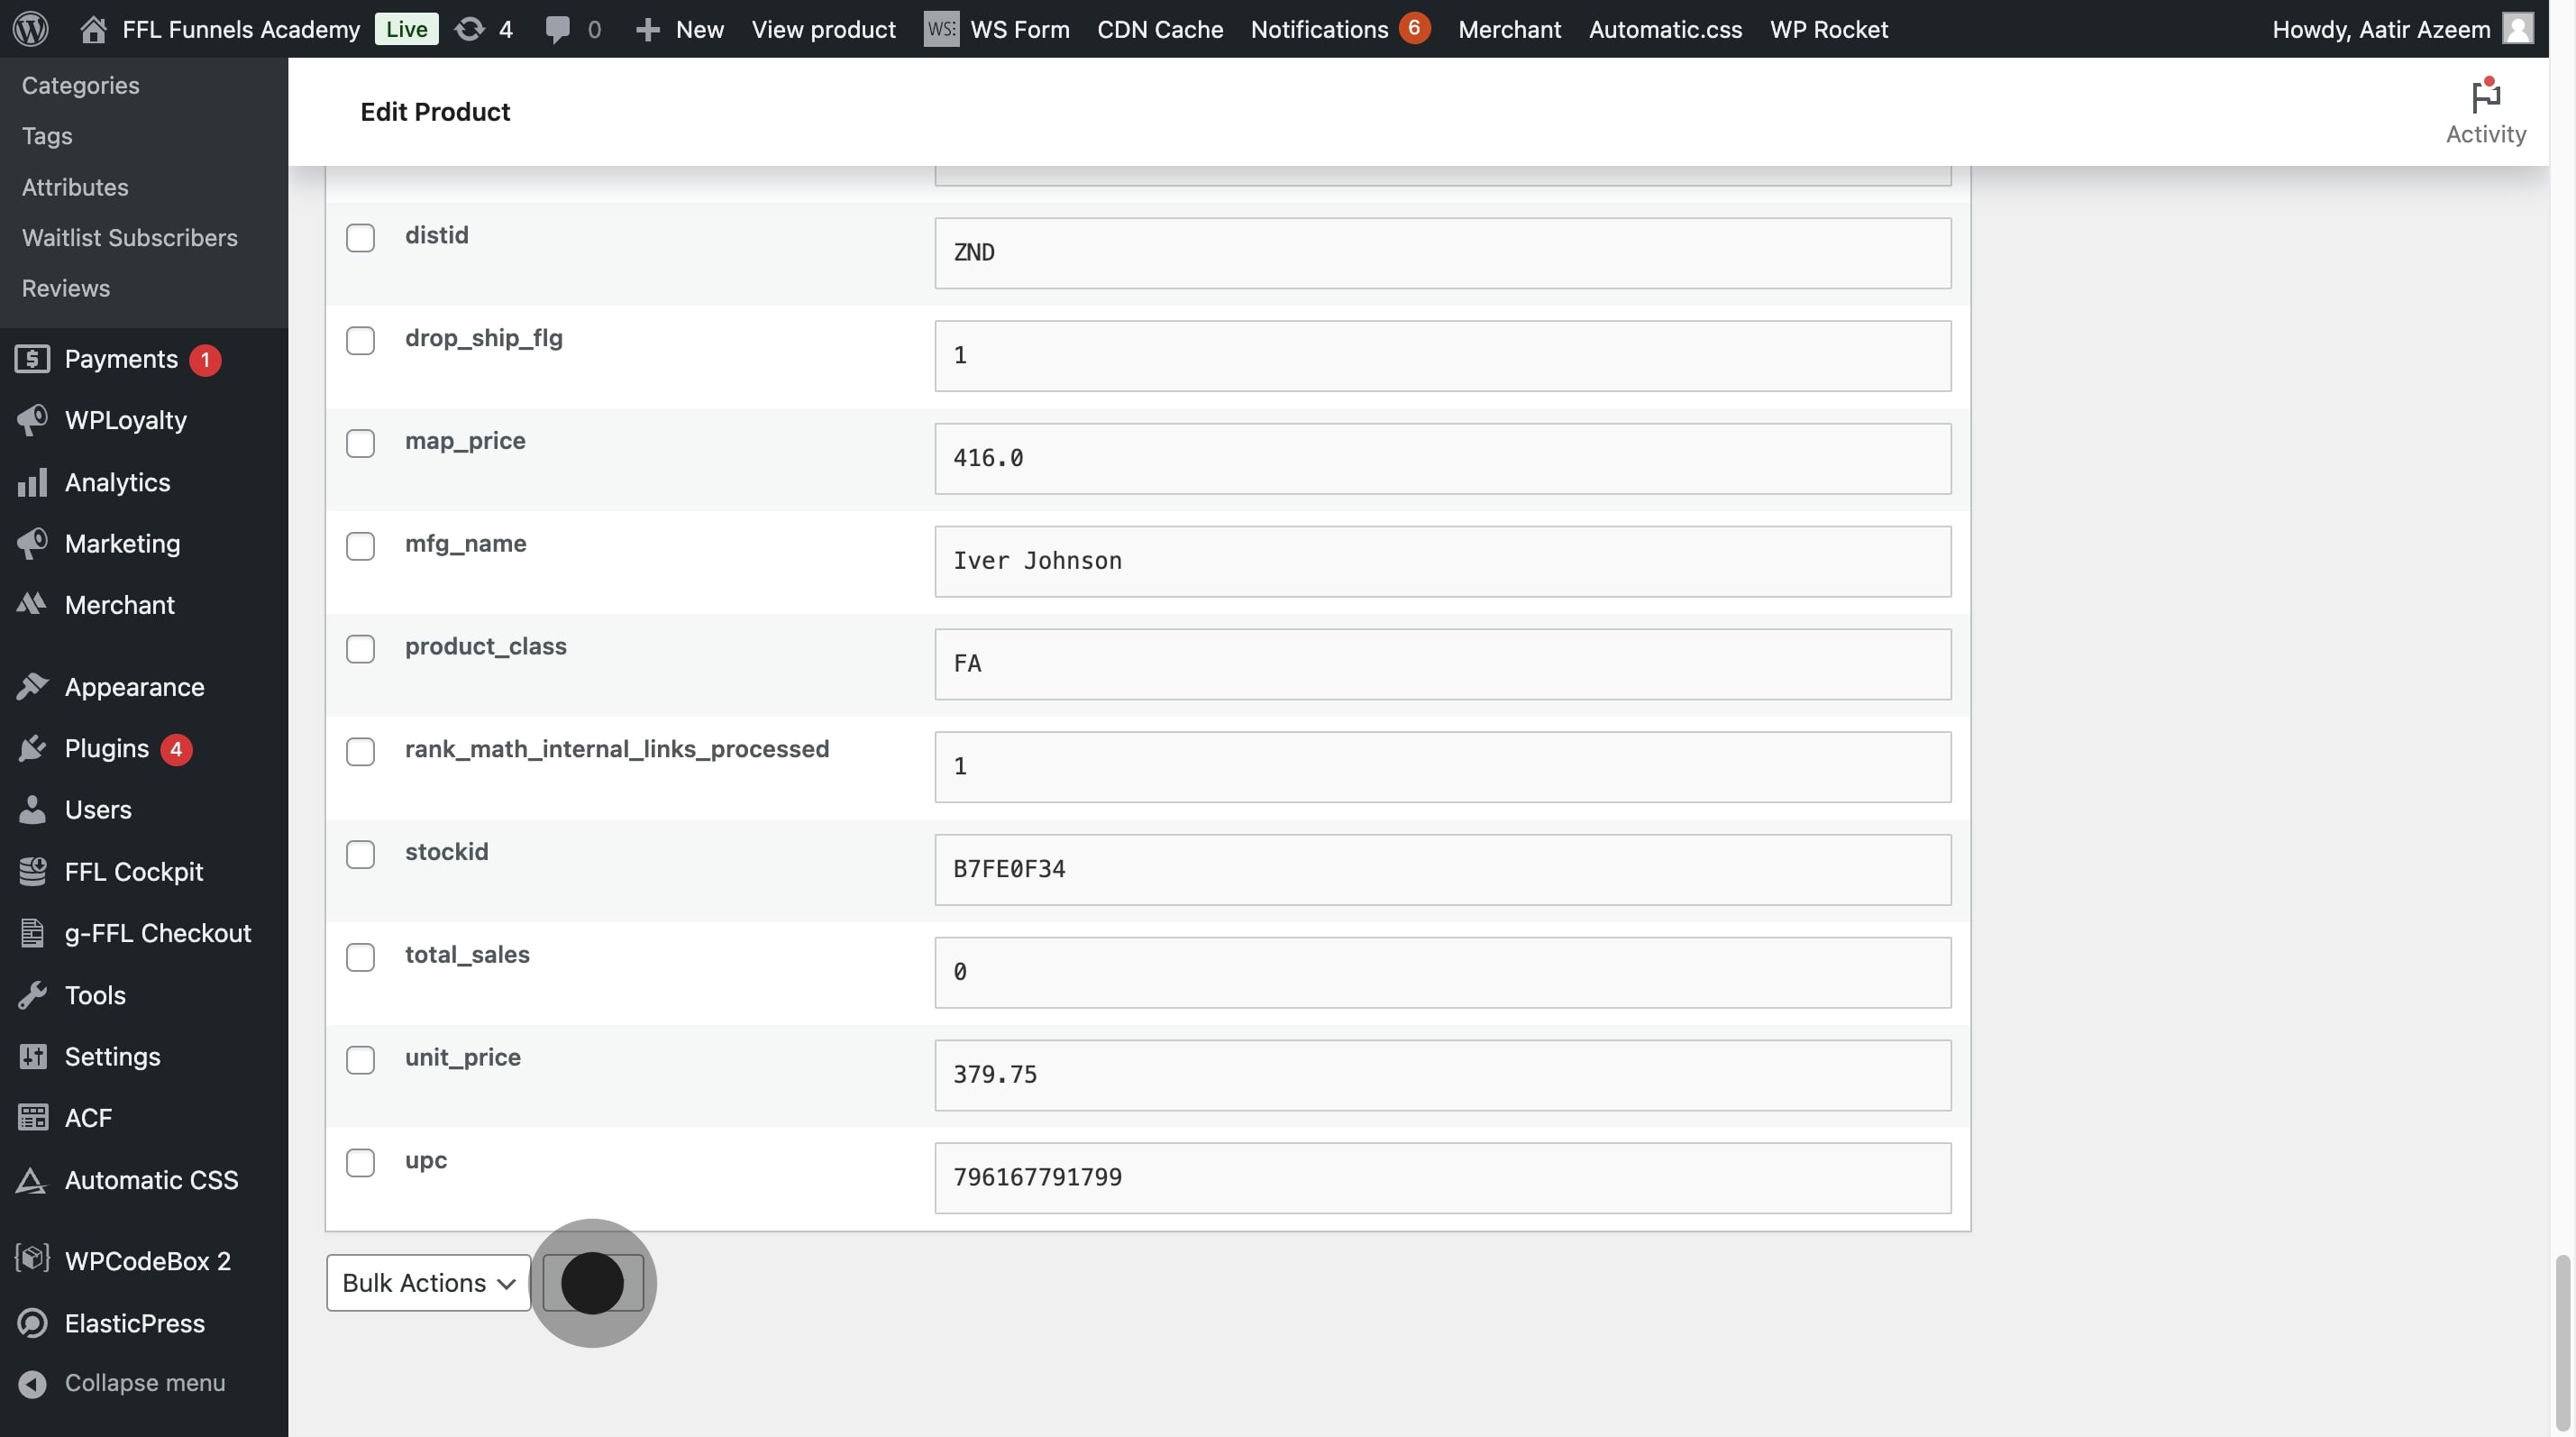Image resolution: width=2576 pixels, height=1437 pixels.
Task: Open the comments bubble icon
Action: 557,29
